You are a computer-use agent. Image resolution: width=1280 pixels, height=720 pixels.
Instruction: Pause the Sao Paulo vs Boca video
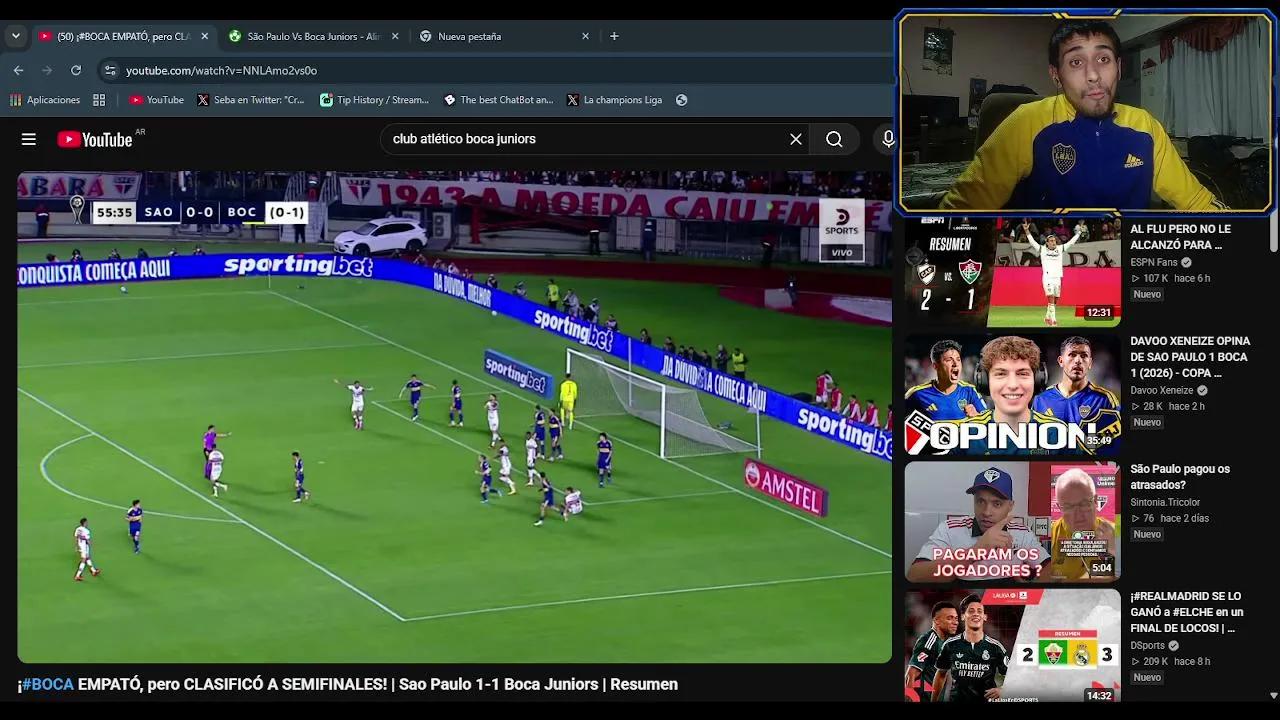(454, 417)
